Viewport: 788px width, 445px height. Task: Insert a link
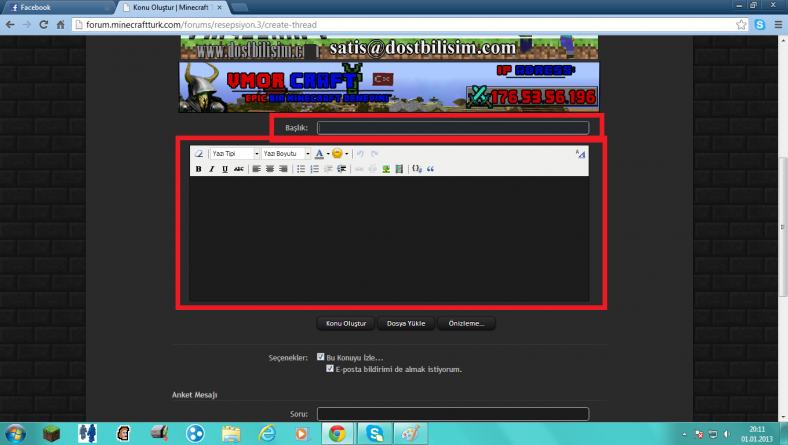tap(359, 169)
